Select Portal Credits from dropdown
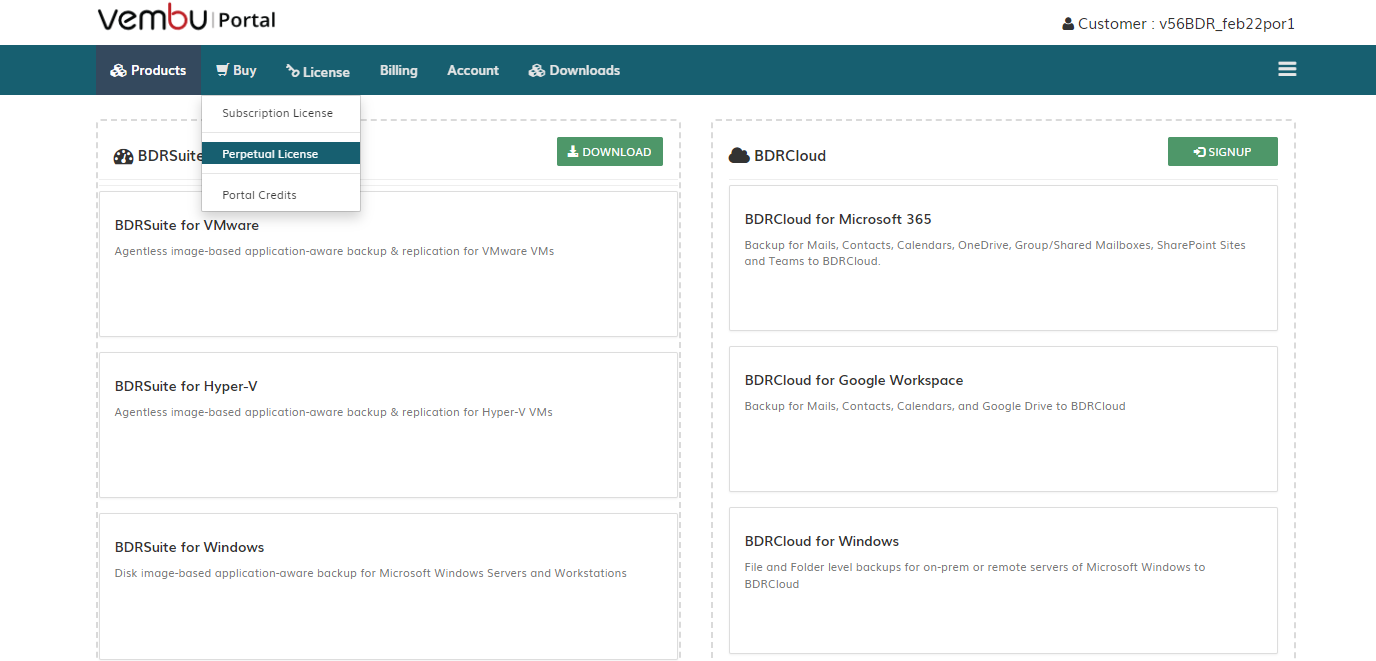This screenshot has height=661, width=1376. tap(281, 195)
